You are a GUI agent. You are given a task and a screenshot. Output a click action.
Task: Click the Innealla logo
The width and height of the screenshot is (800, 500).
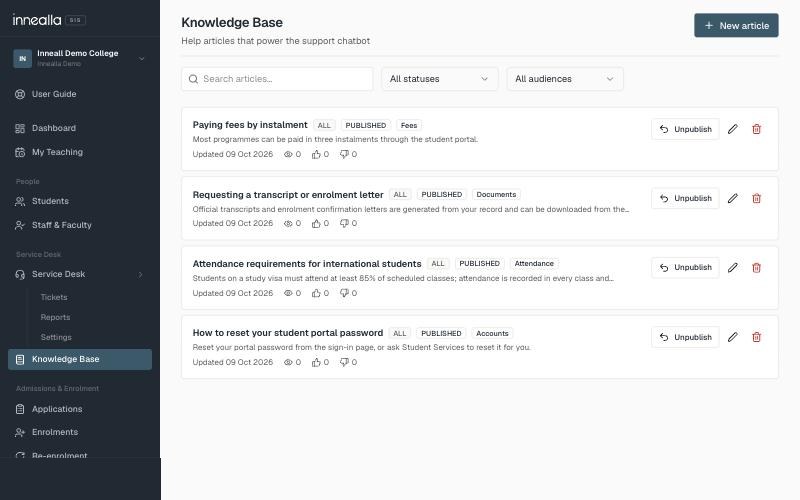[37, 20]
